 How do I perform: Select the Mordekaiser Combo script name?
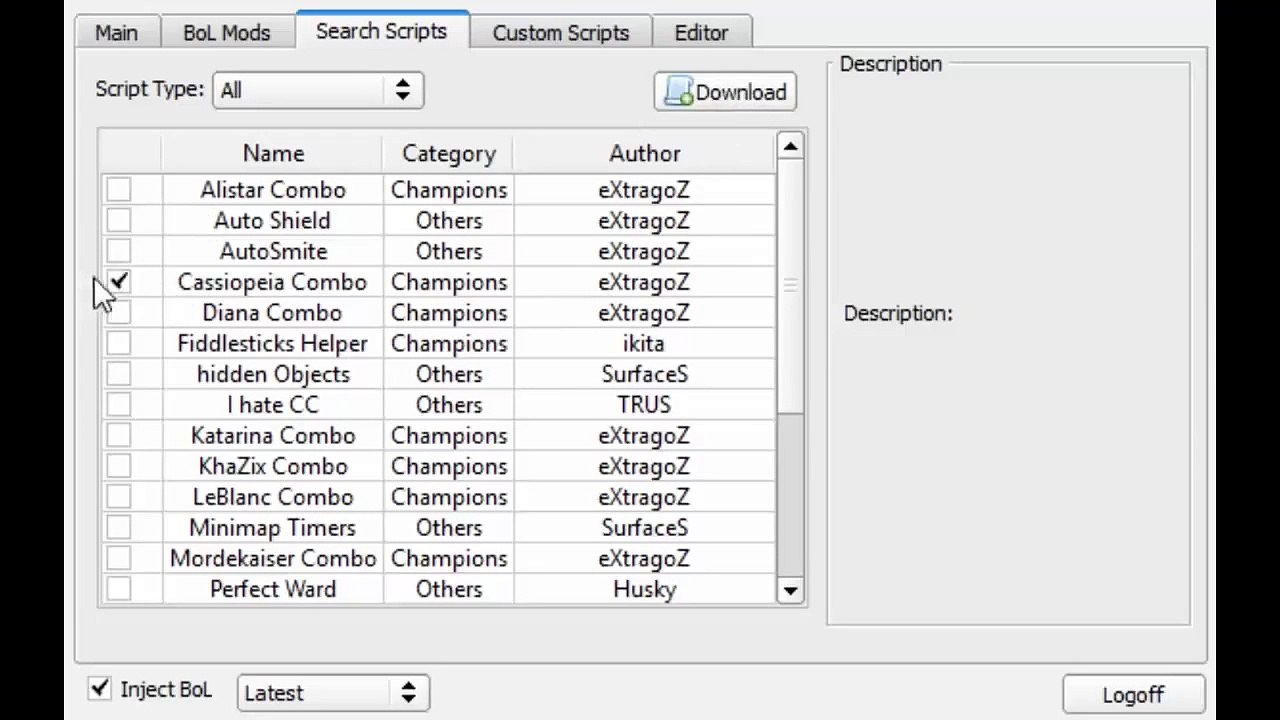click(273, 558)
